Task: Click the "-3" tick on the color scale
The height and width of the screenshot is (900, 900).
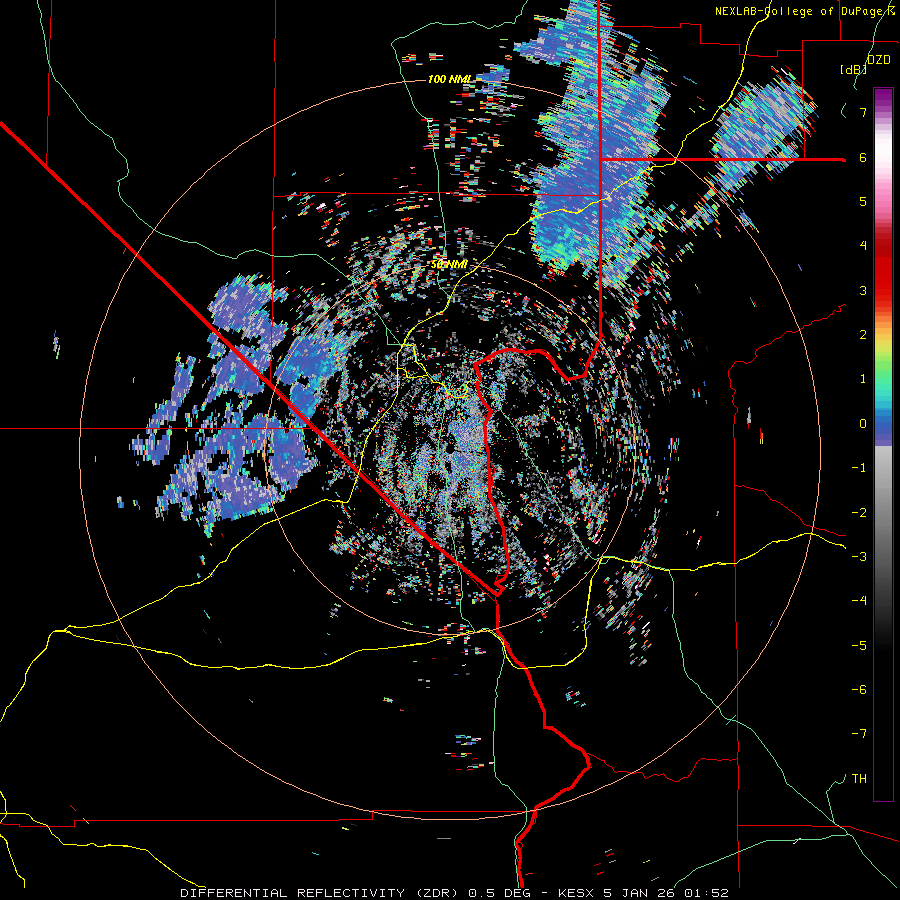Action: point(859,557)
